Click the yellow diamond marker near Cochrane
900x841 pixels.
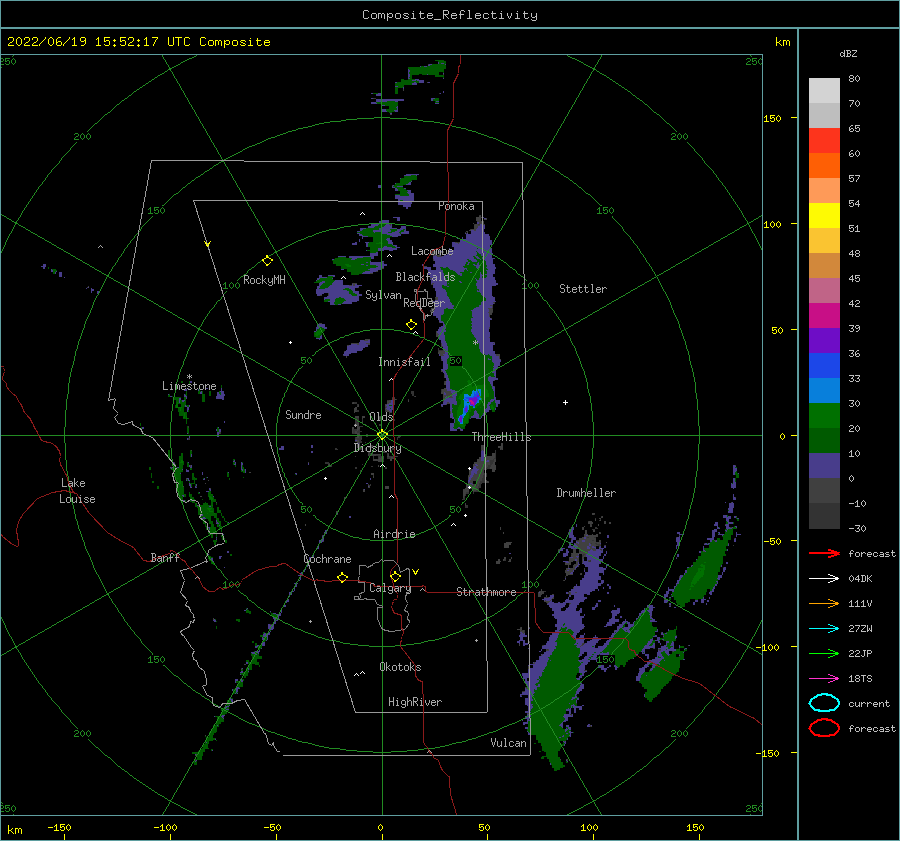coord(342,577)
